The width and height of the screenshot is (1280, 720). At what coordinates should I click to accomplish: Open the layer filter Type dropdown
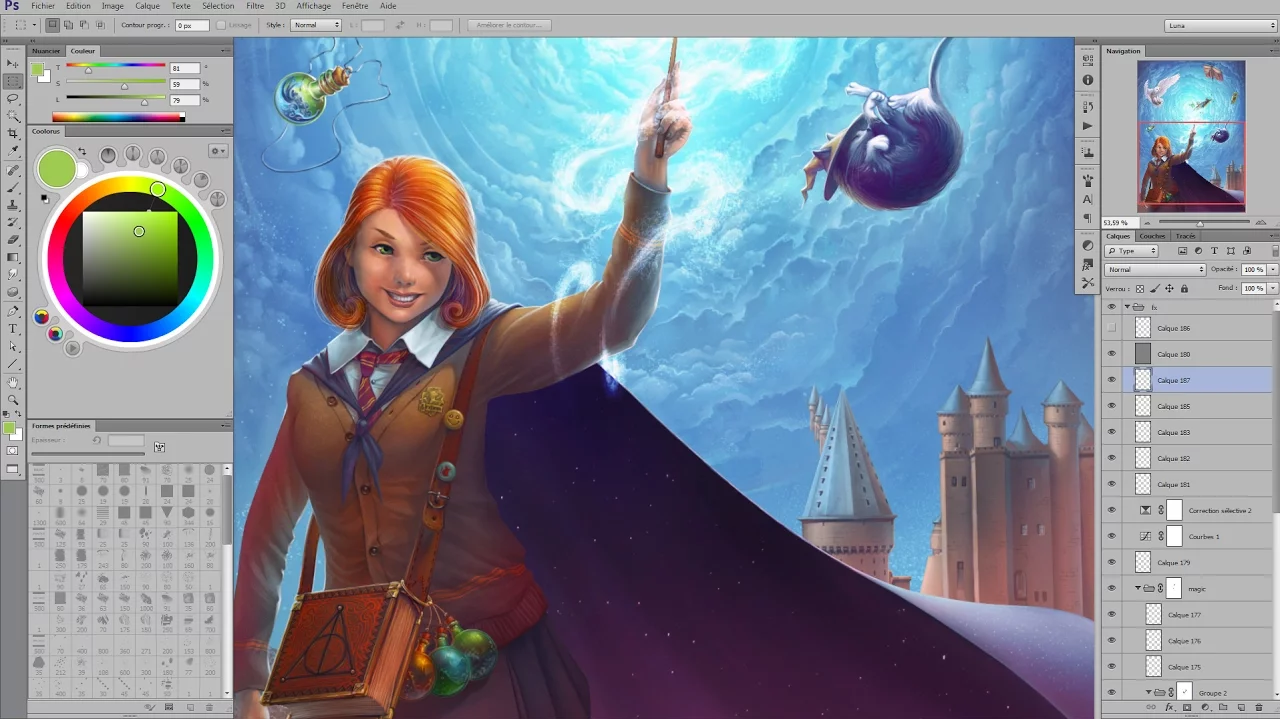[1131, 251]
